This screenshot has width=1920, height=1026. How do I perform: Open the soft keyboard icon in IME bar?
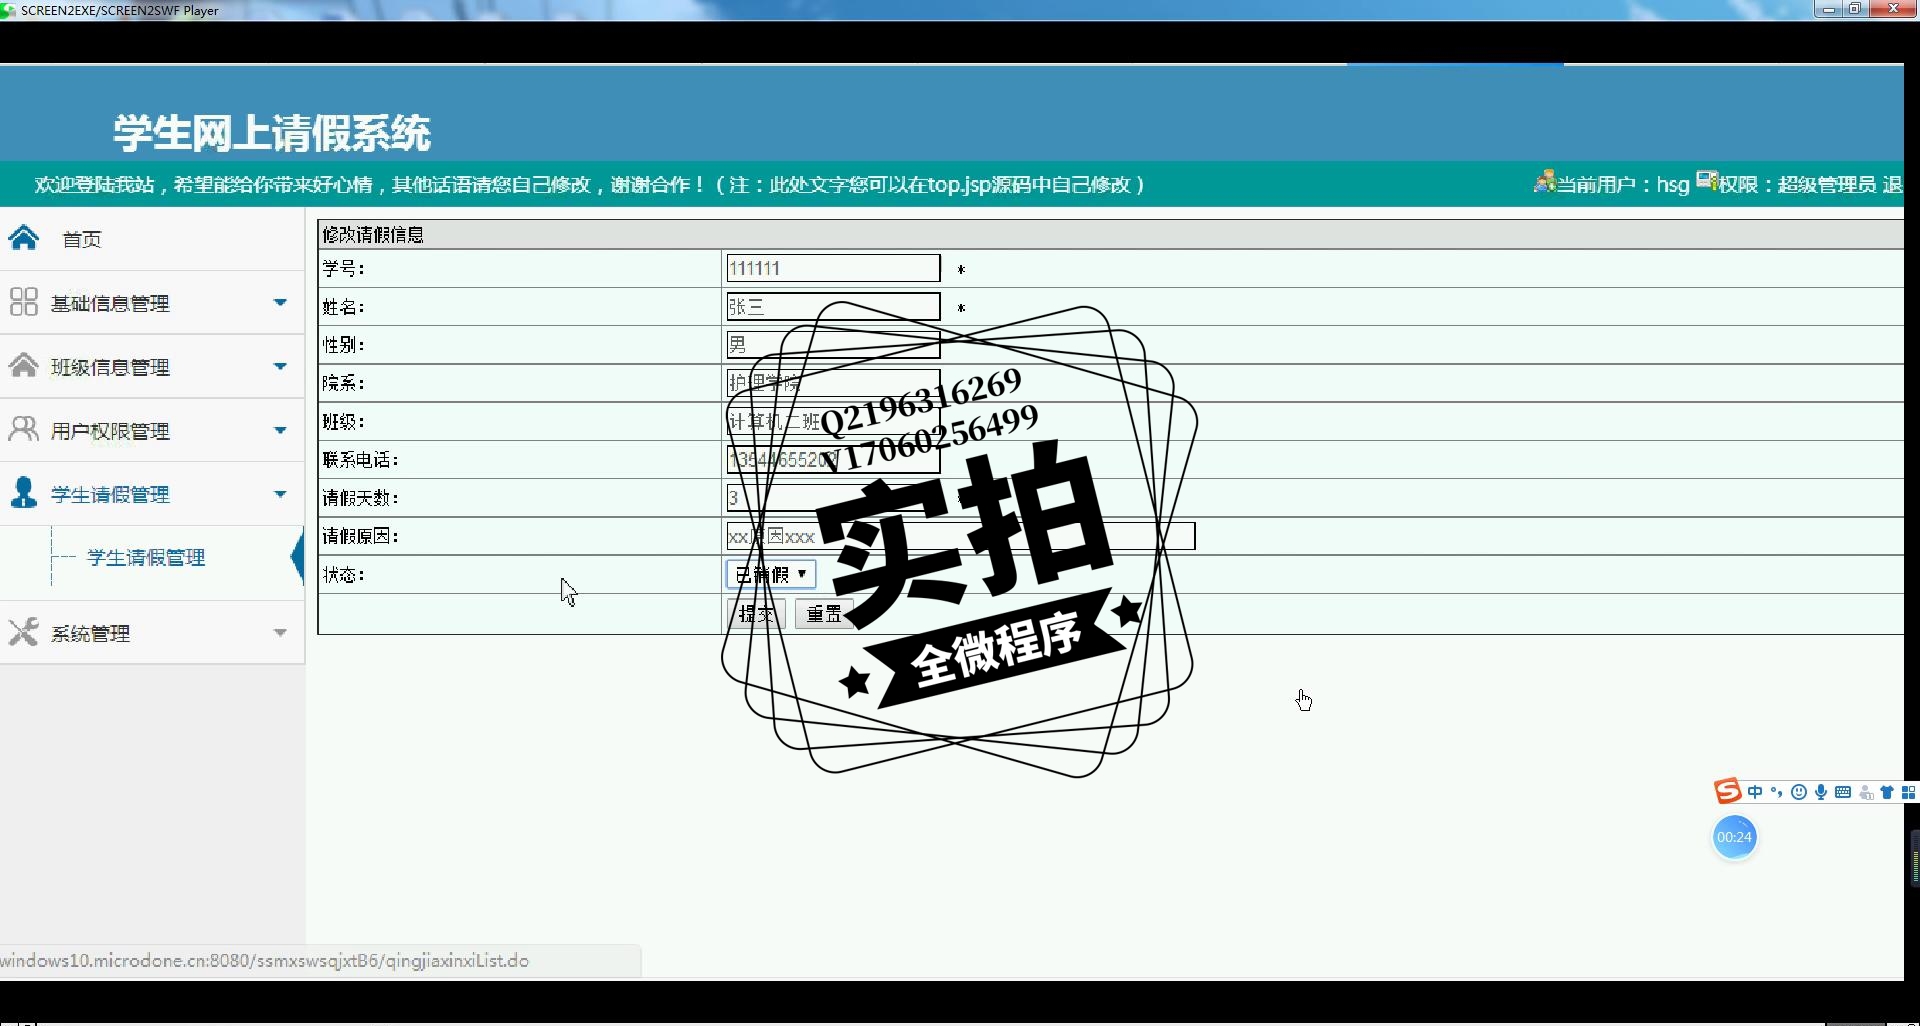1843,792
